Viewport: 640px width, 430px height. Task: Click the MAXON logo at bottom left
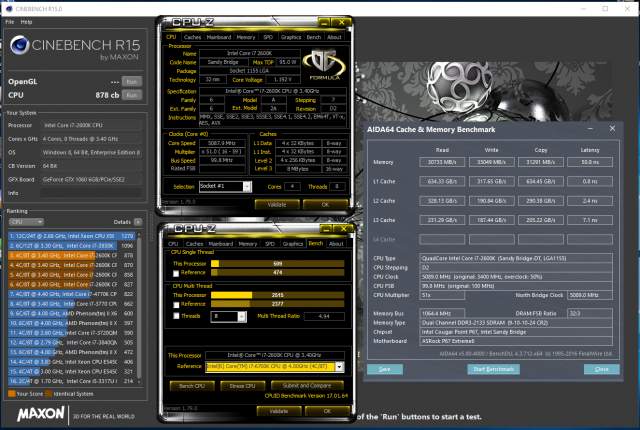click(41, 414)
